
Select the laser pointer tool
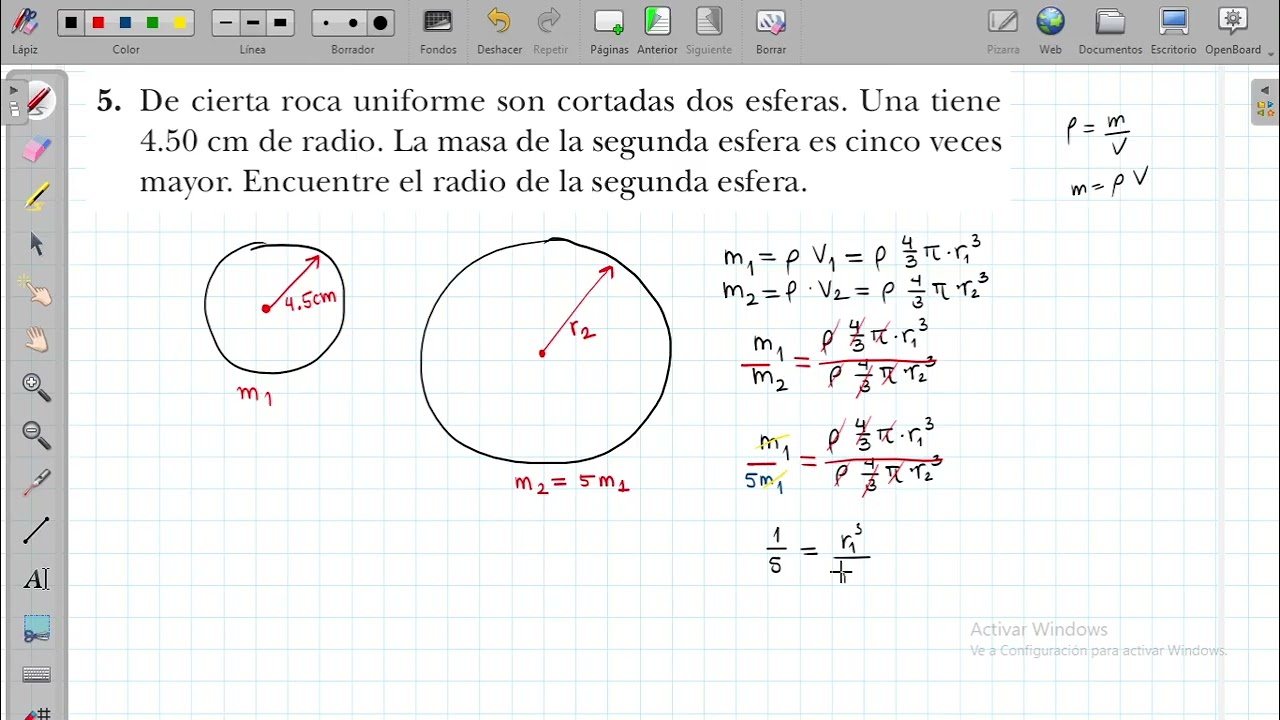pos(37,482)
